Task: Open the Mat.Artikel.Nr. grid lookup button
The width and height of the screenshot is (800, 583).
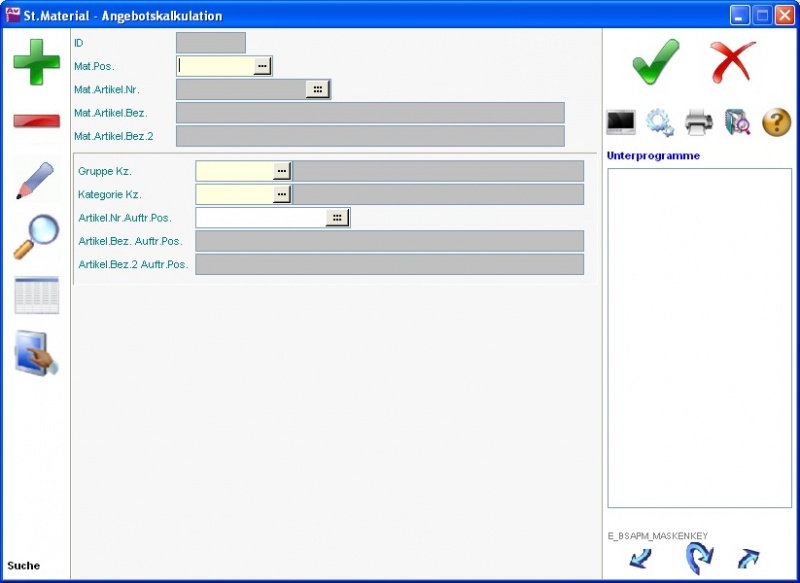Action: [x=317, y=89]
